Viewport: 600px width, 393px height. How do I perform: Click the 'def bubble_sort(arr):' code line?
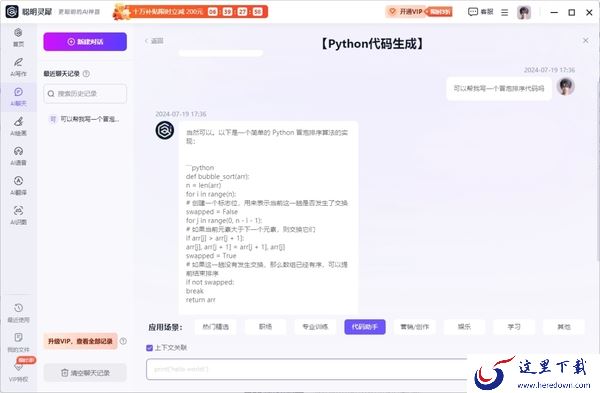coord(217,176)
